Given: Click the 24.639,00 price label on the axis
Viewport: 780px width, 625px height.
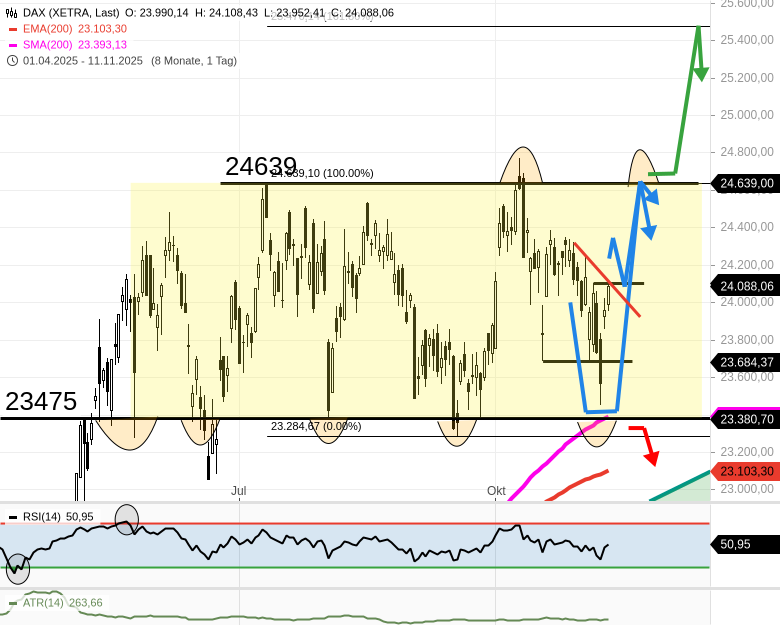Looking at the screenshot, I should pos(746,183).
